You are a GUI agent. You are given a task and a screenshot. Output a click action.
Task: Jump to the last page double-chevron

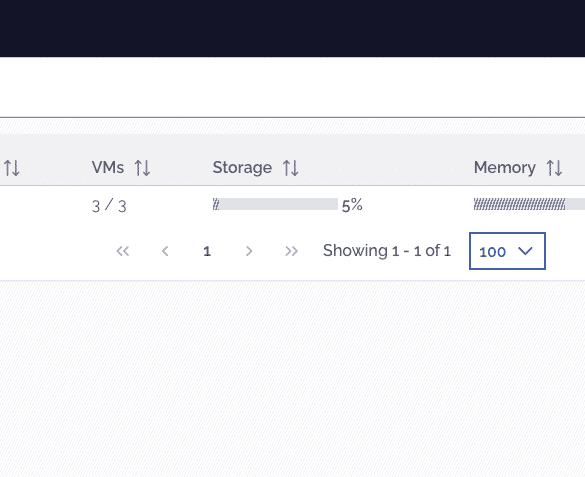tap(291, 251)
